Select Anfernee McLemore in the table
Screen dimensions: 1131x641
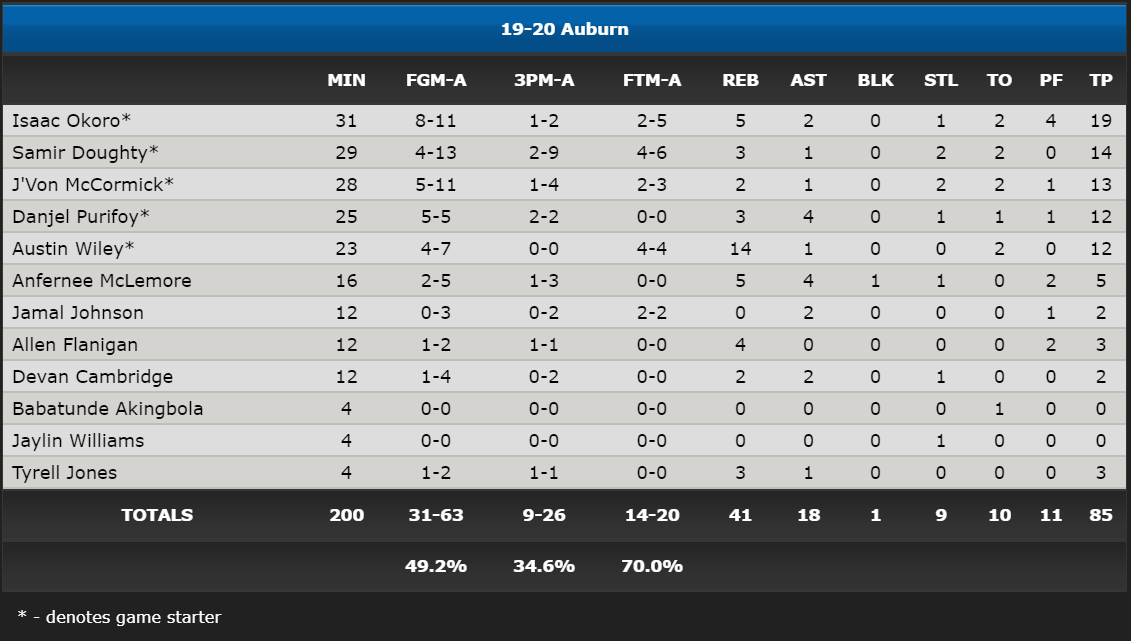(102, 280)
